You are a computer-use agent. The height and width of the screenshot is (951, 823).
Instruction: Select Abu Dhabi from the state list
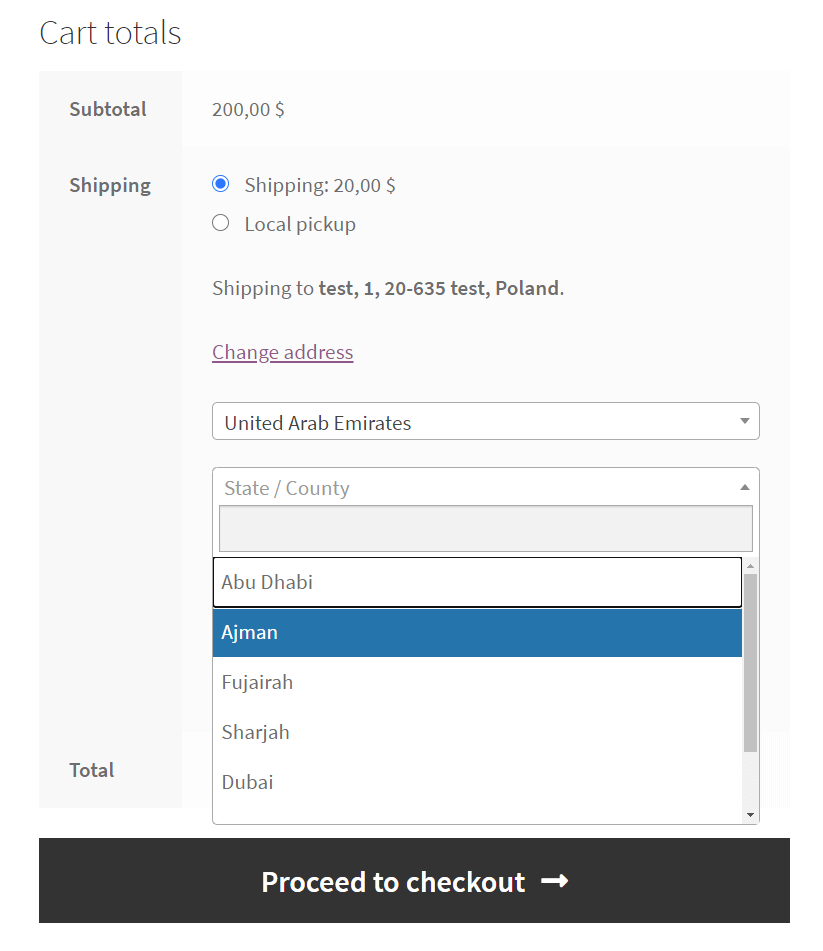477,582
